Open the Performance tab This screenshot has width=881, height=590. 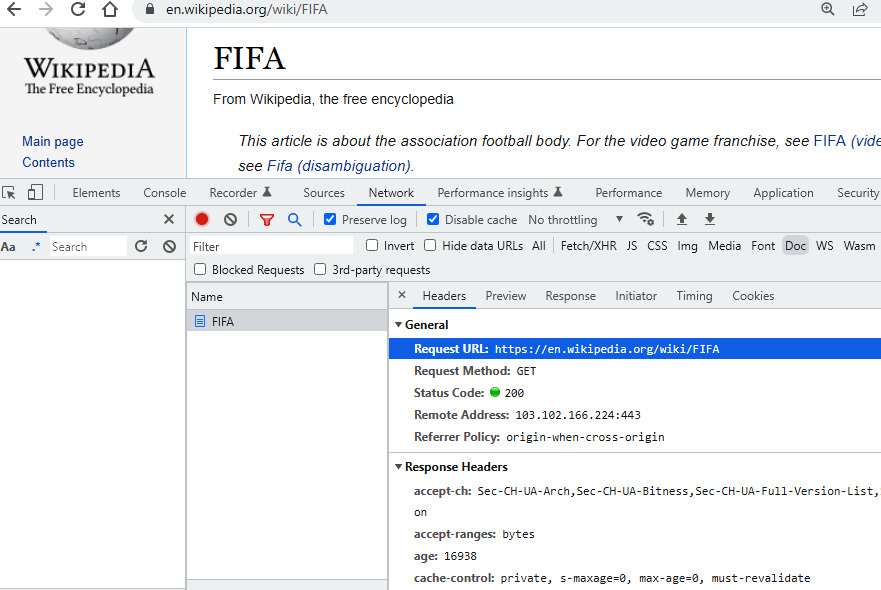coord(629,193)
